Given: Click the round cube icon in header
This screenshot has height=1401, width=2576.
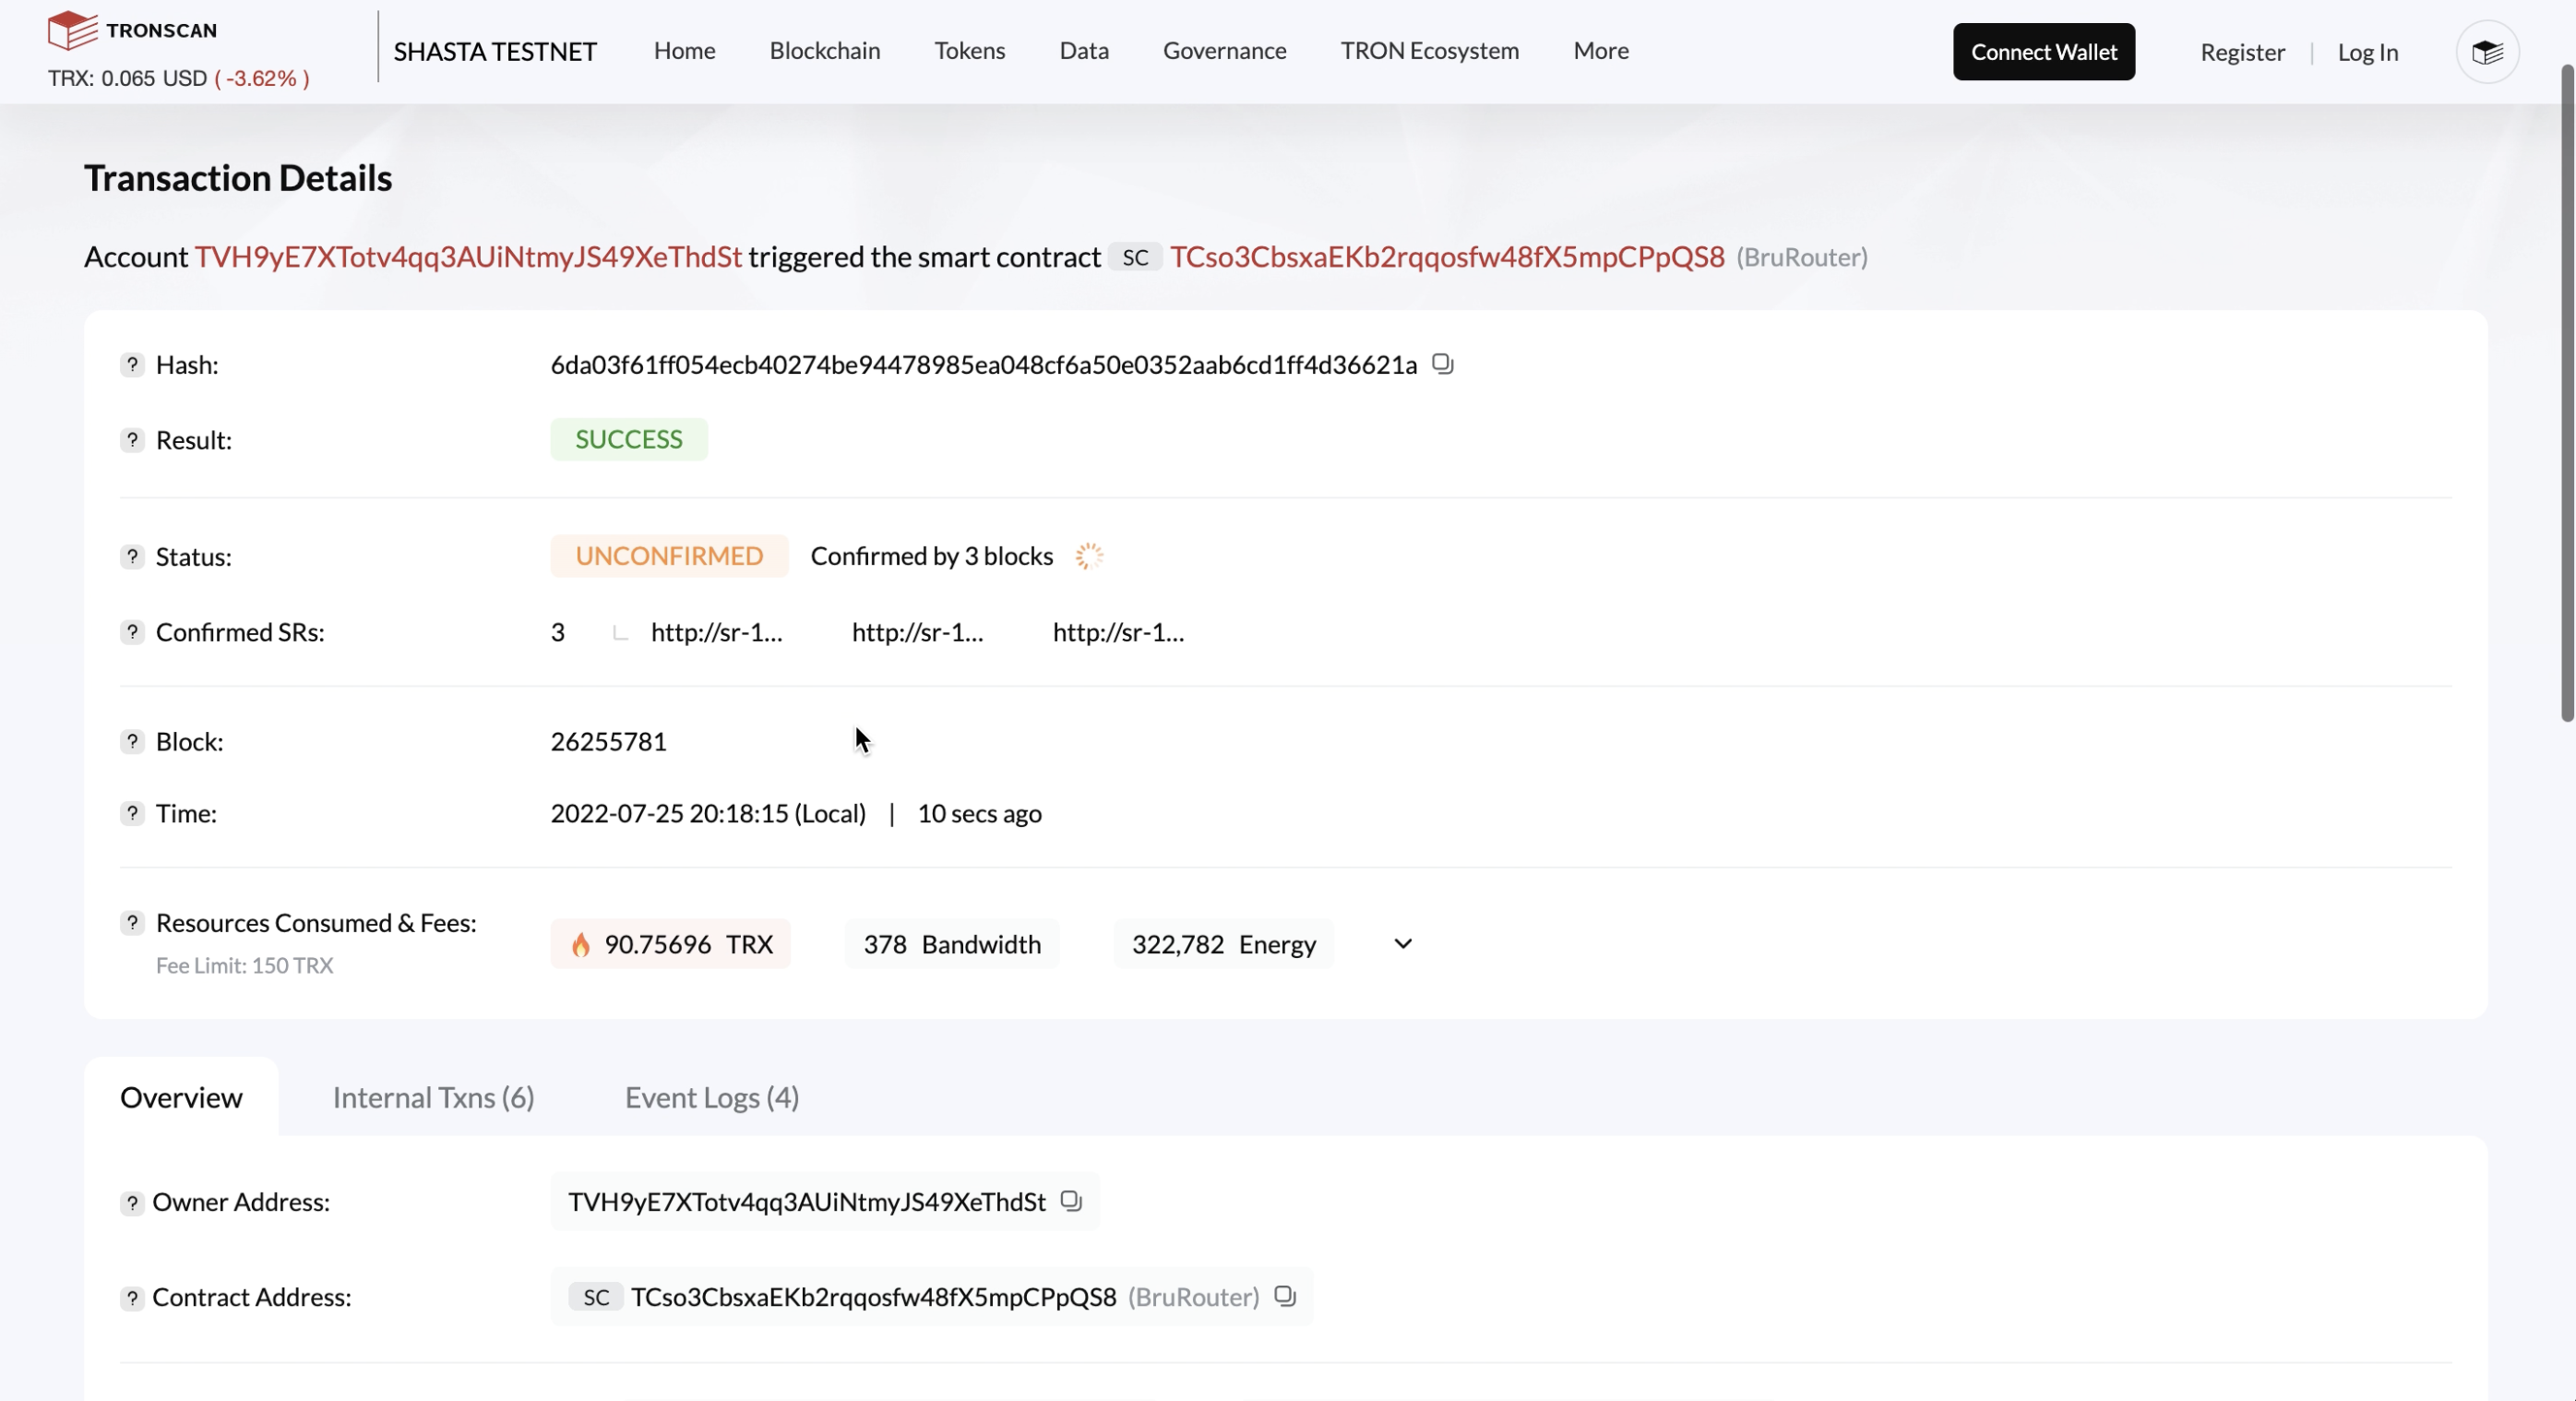Looking at the screenshot, I should click(2487, 52).
